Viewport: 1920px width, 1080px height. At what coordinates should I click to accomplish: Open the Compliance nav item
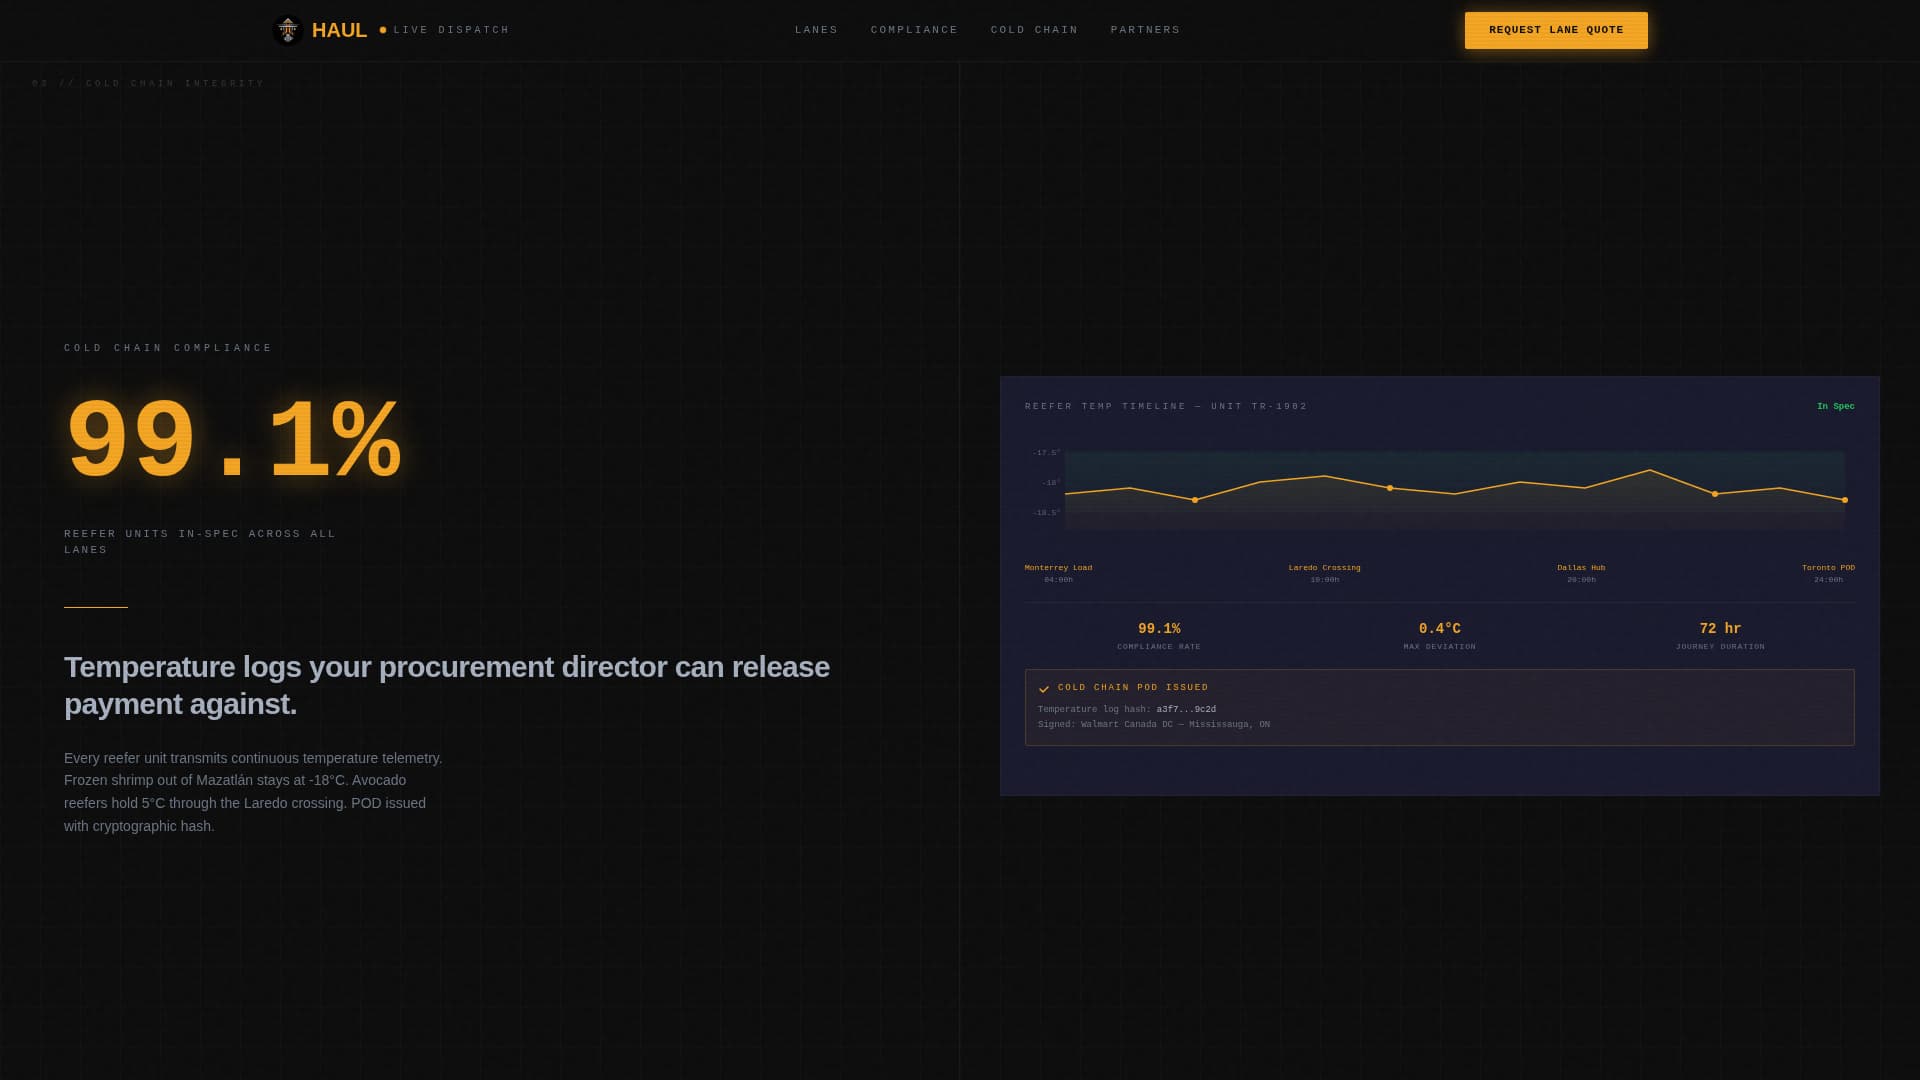[x=914, y=30]
